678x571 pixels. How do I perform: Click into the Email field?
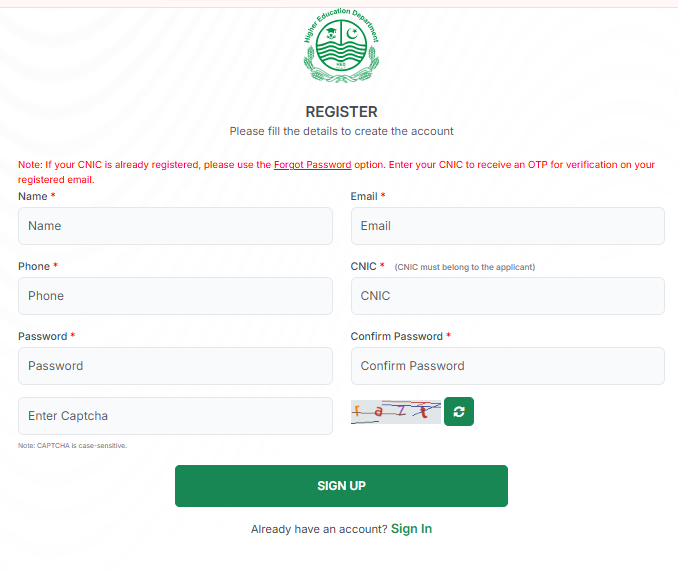(x=507, y=226)
